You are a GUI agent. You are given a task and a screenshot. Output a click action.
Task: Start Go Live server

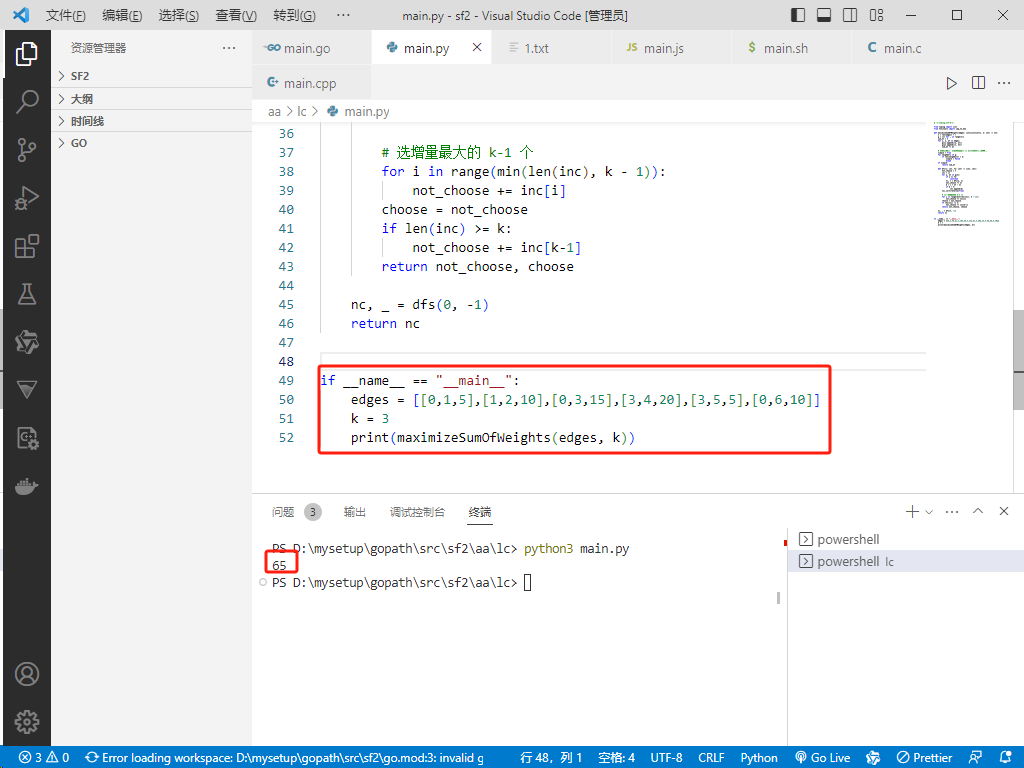[824, 758]
